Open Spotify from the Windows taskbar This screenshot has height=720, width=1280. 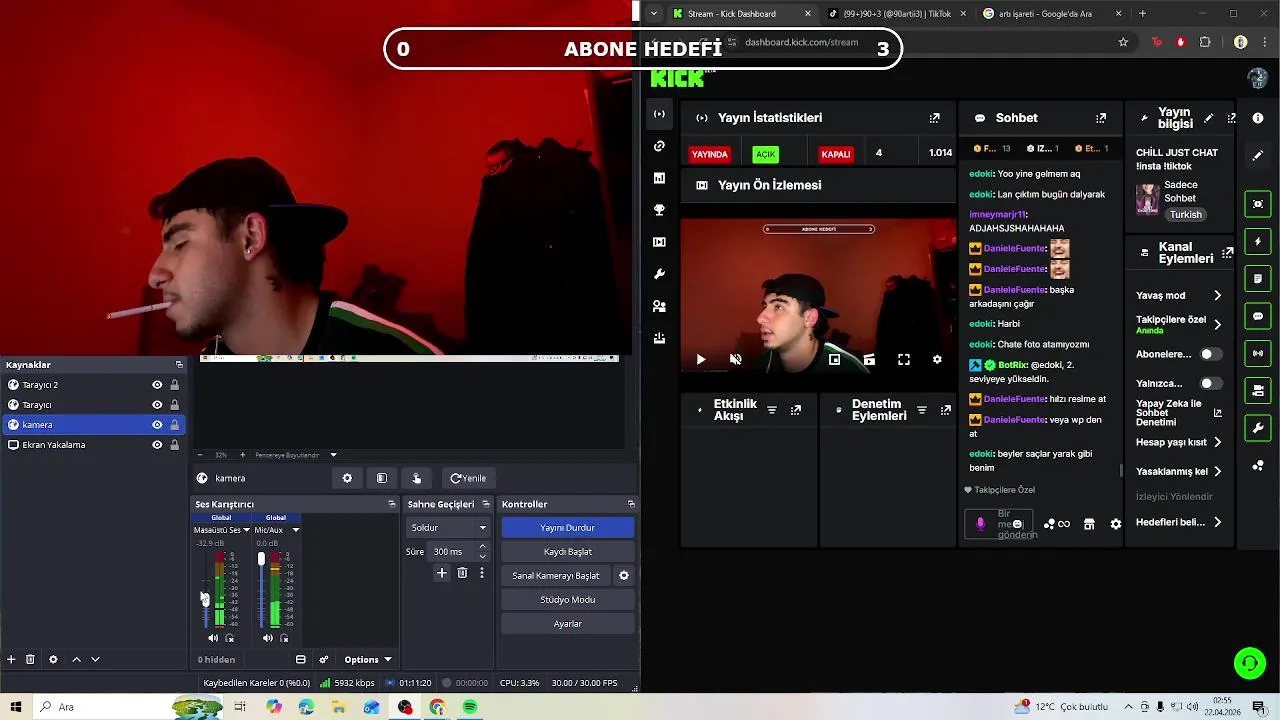[x=470, y=707]
